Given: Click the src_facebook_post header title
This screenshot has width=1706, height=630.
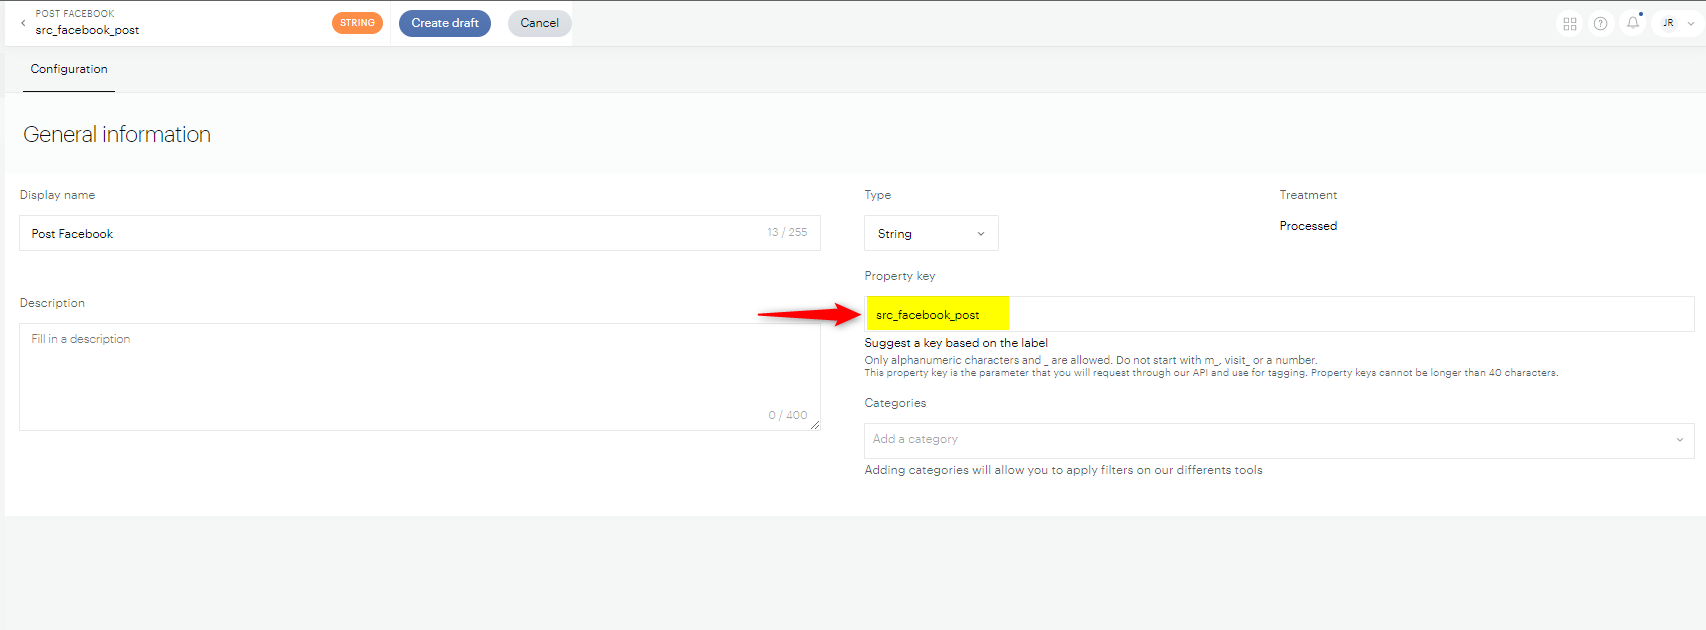Looking at the screenshot, I should (87, 31).
